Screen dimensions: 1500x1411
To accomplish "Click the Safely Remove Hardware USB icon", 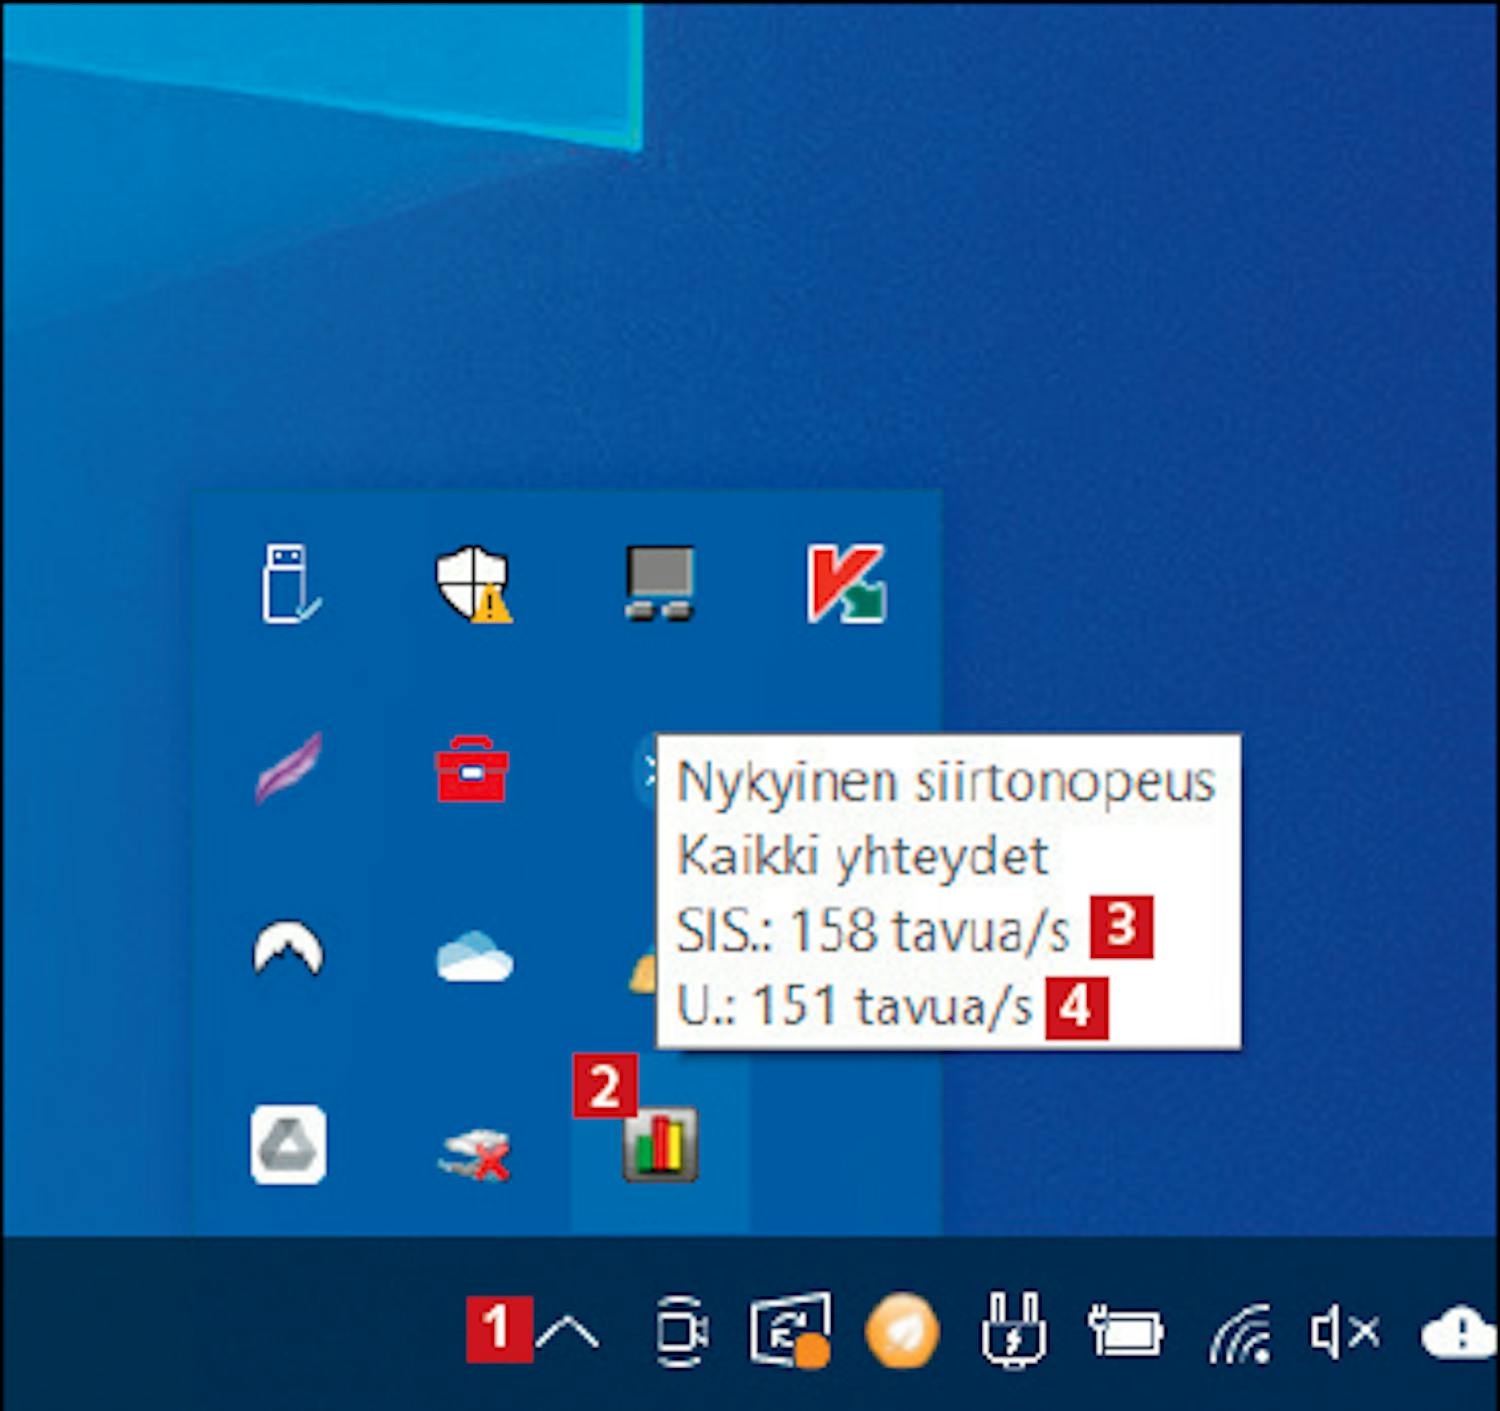I will [289, 583].
